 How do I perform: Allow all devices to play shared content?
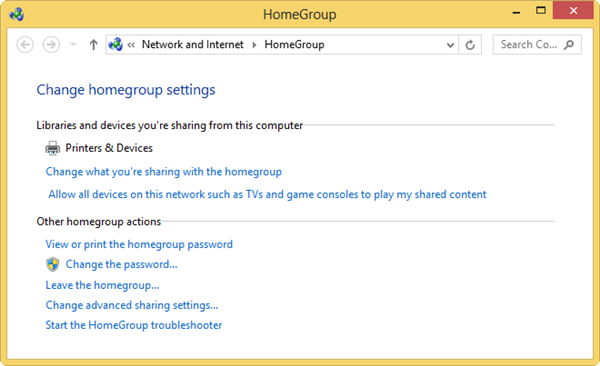pos(267,194)
